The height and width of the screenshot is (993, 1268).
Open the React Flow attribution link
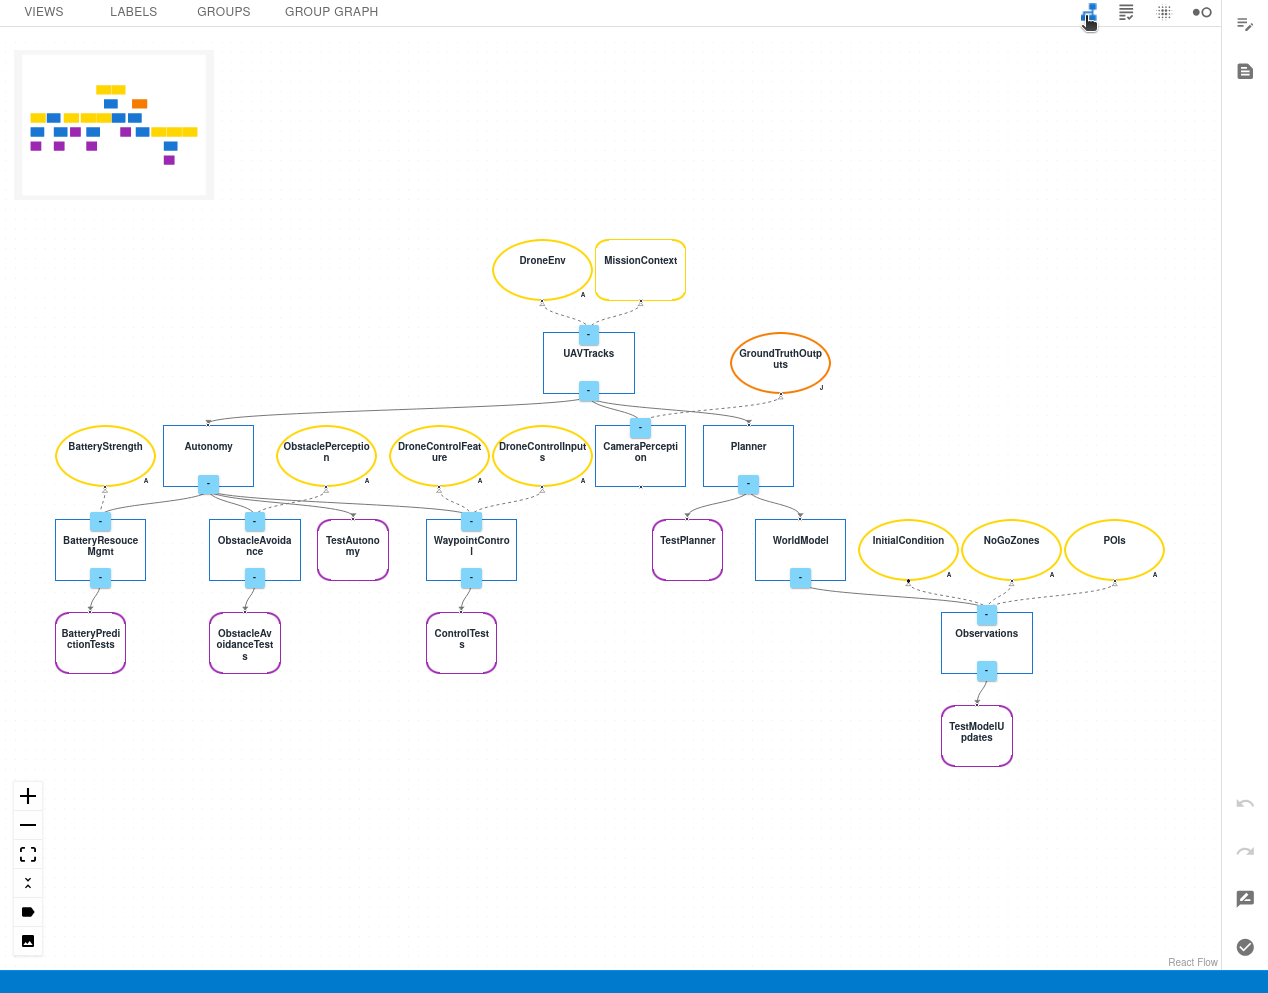(x=1192, y=962)
